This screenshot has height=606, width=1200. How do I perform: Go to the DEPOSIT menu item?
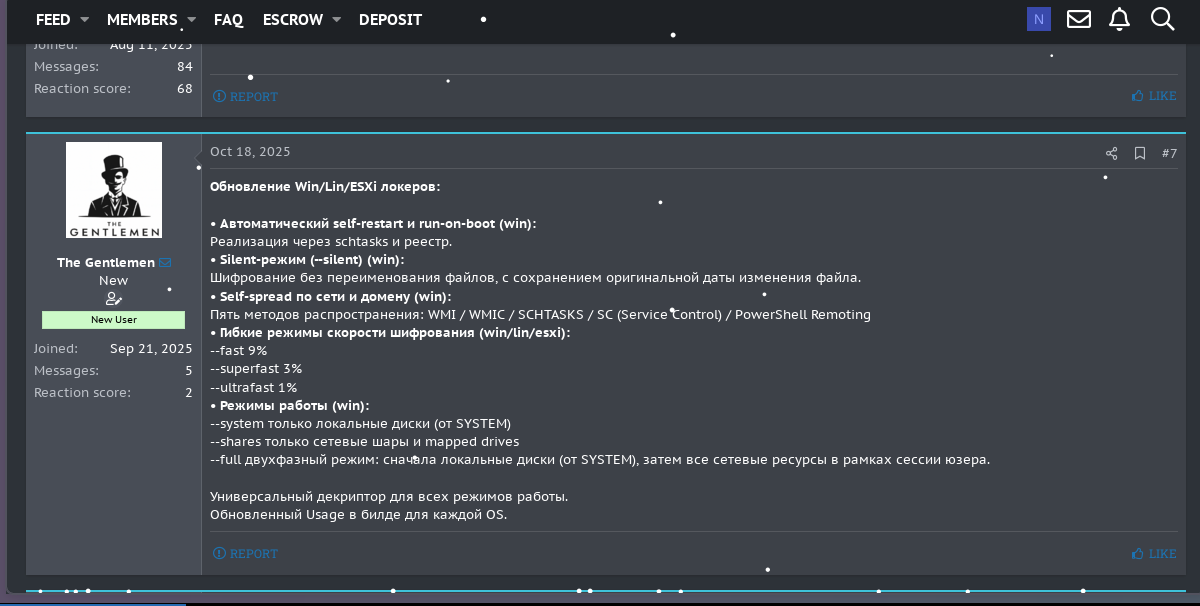[x=390, y=20]
